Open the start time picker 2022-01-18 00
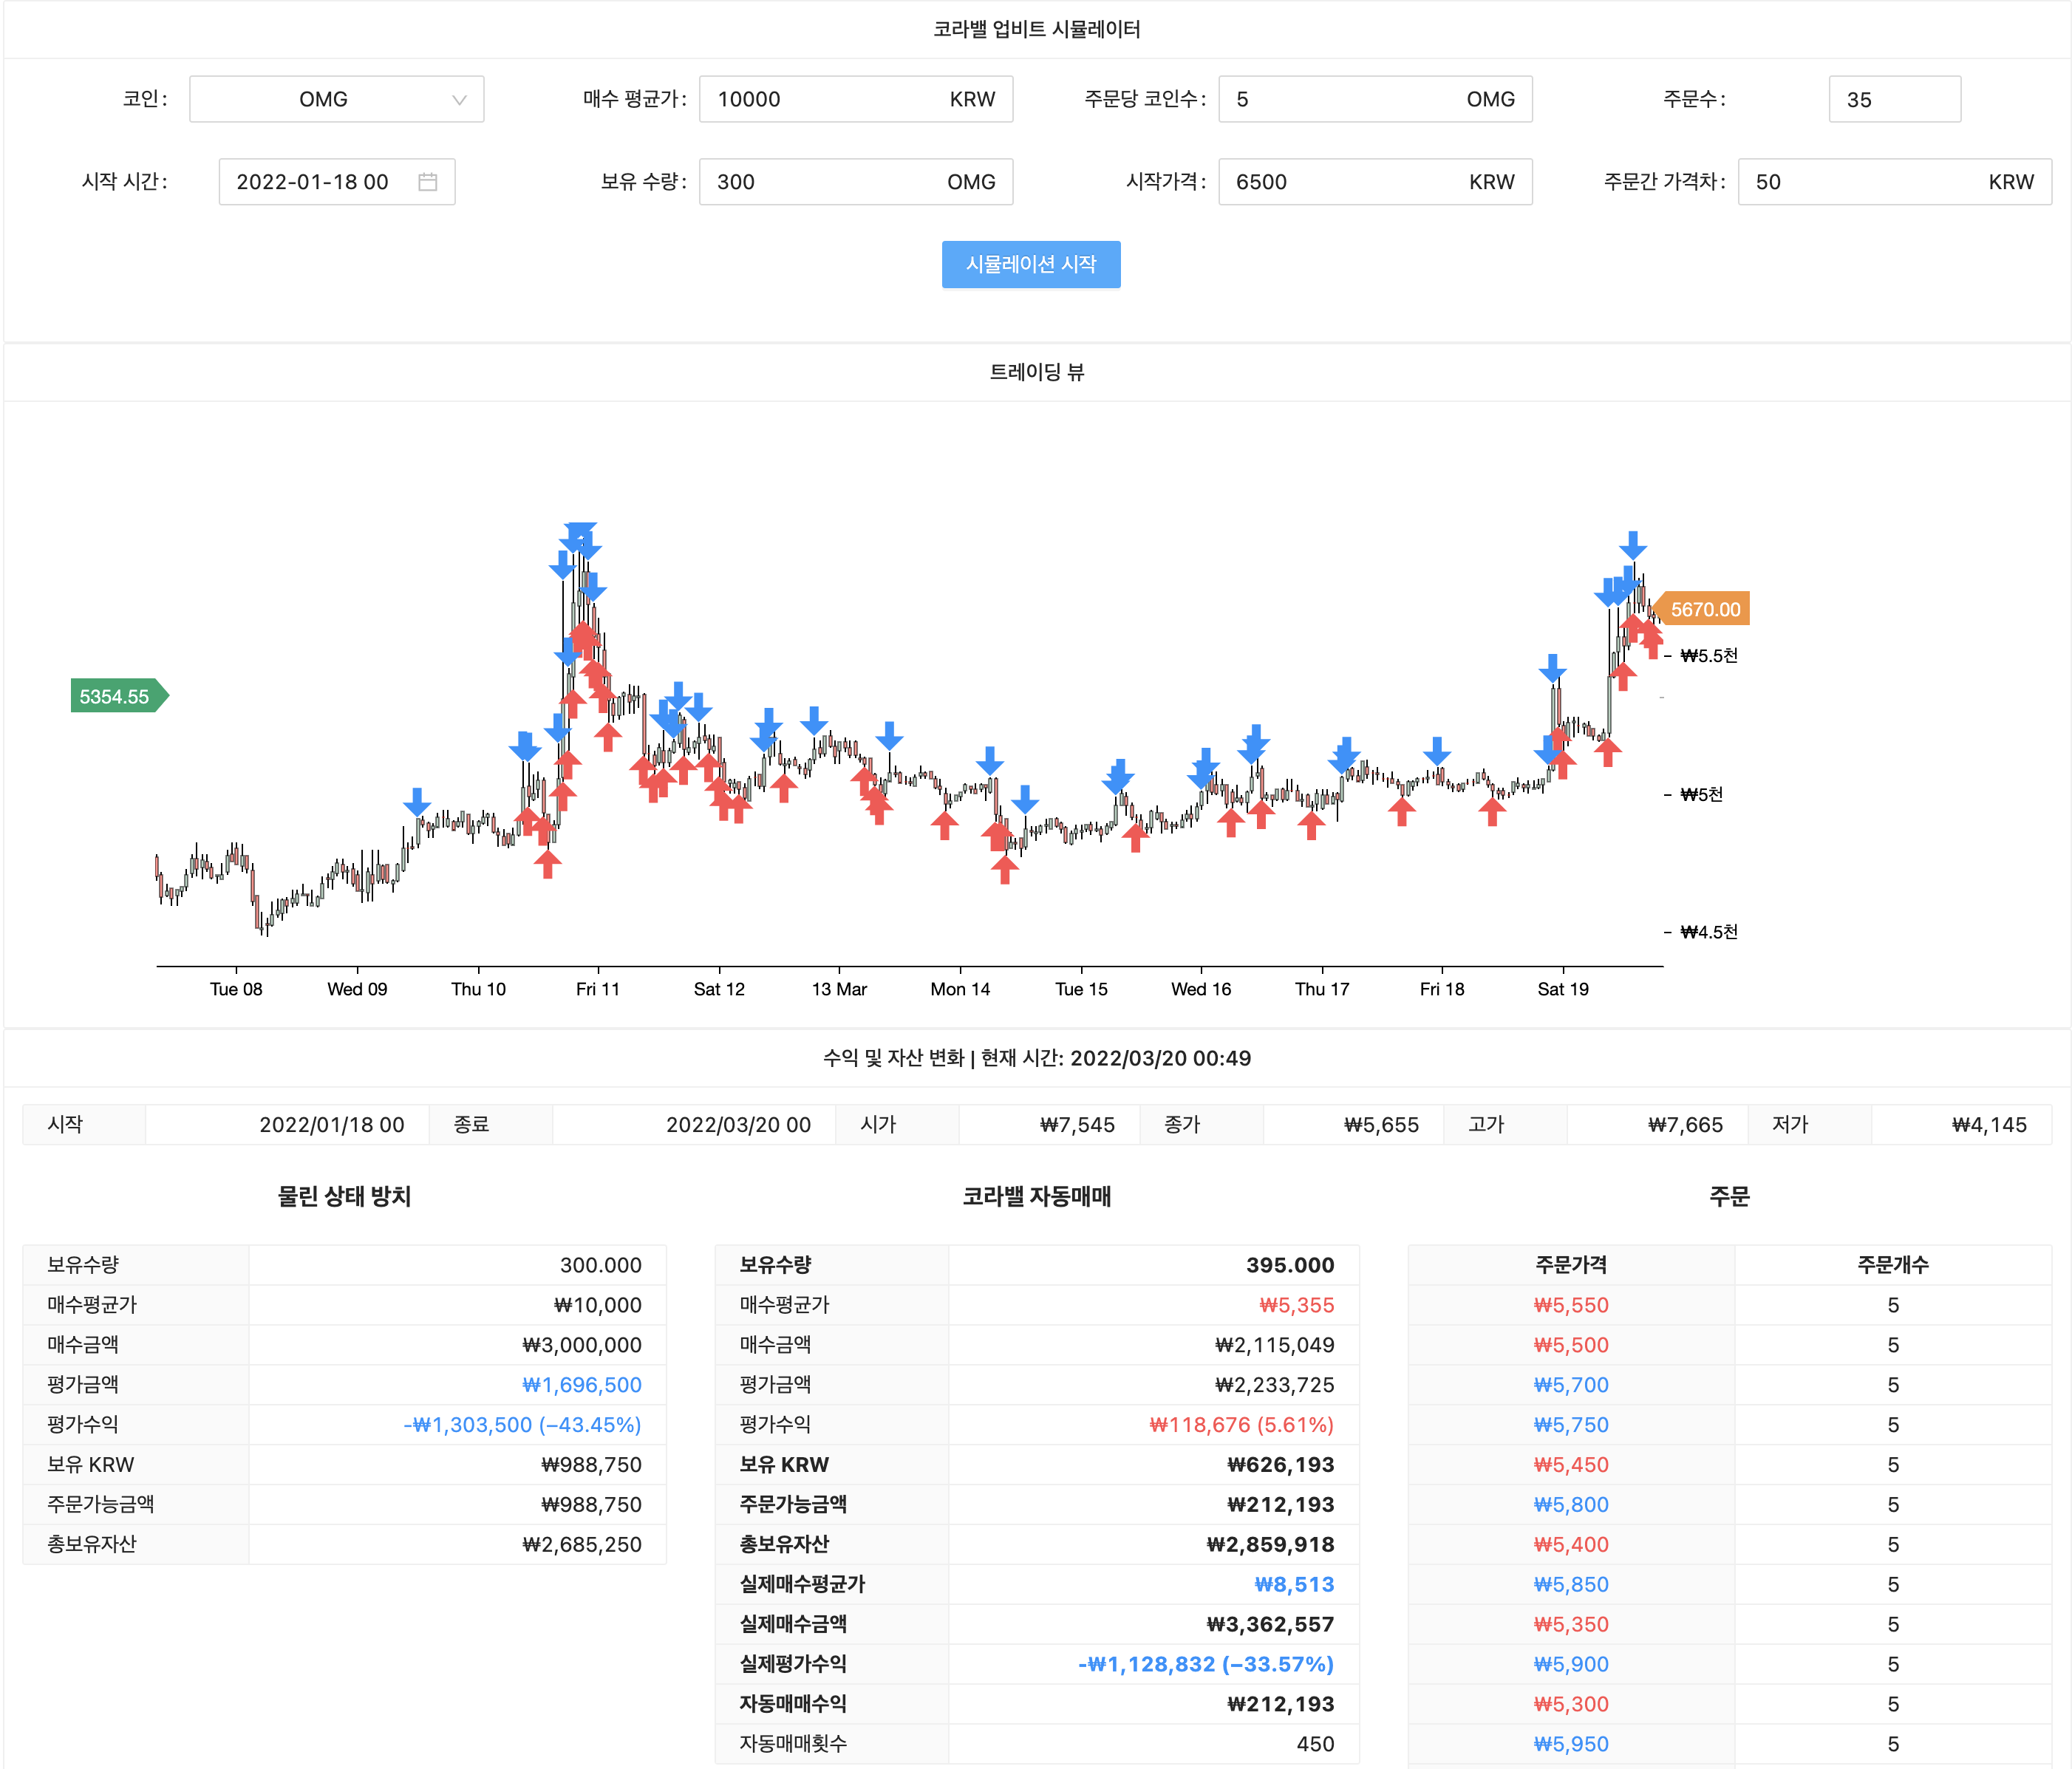 coord(320,182)
